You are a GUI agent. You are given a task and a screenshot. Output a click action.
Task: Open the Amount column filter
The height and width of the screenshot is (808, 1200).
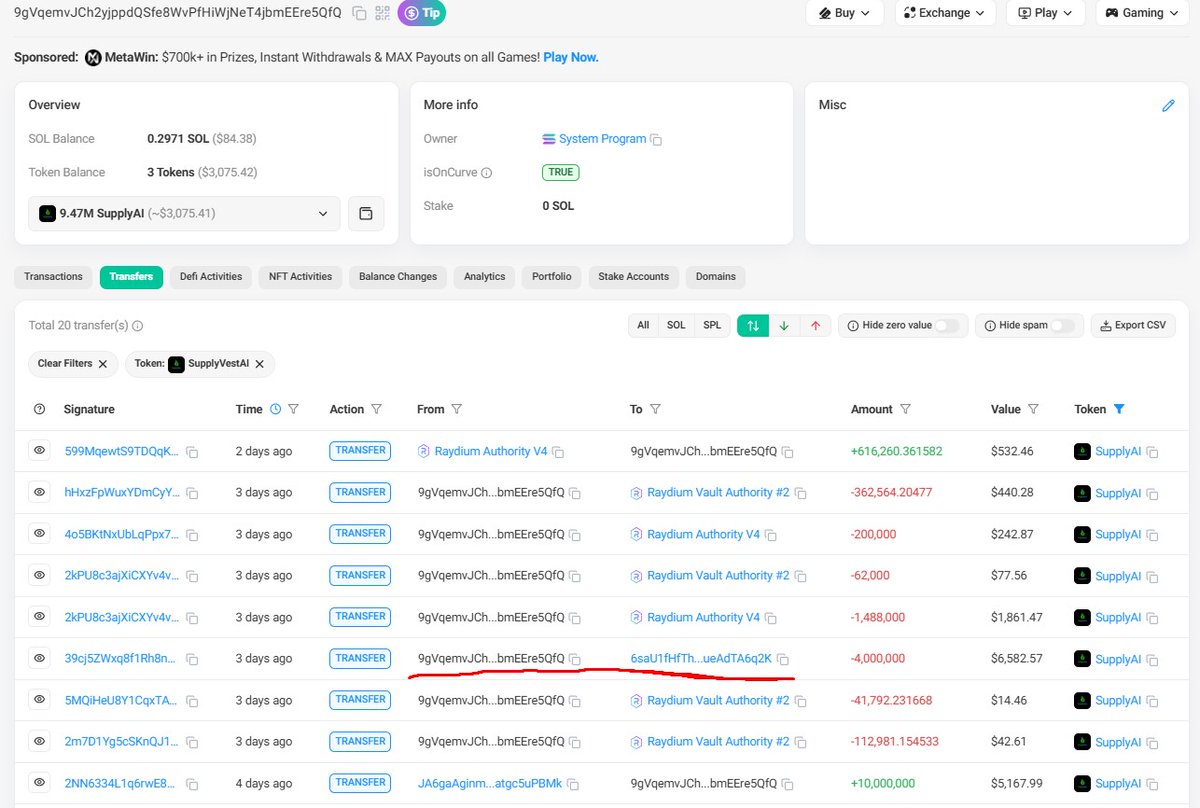tap(905, 409)
